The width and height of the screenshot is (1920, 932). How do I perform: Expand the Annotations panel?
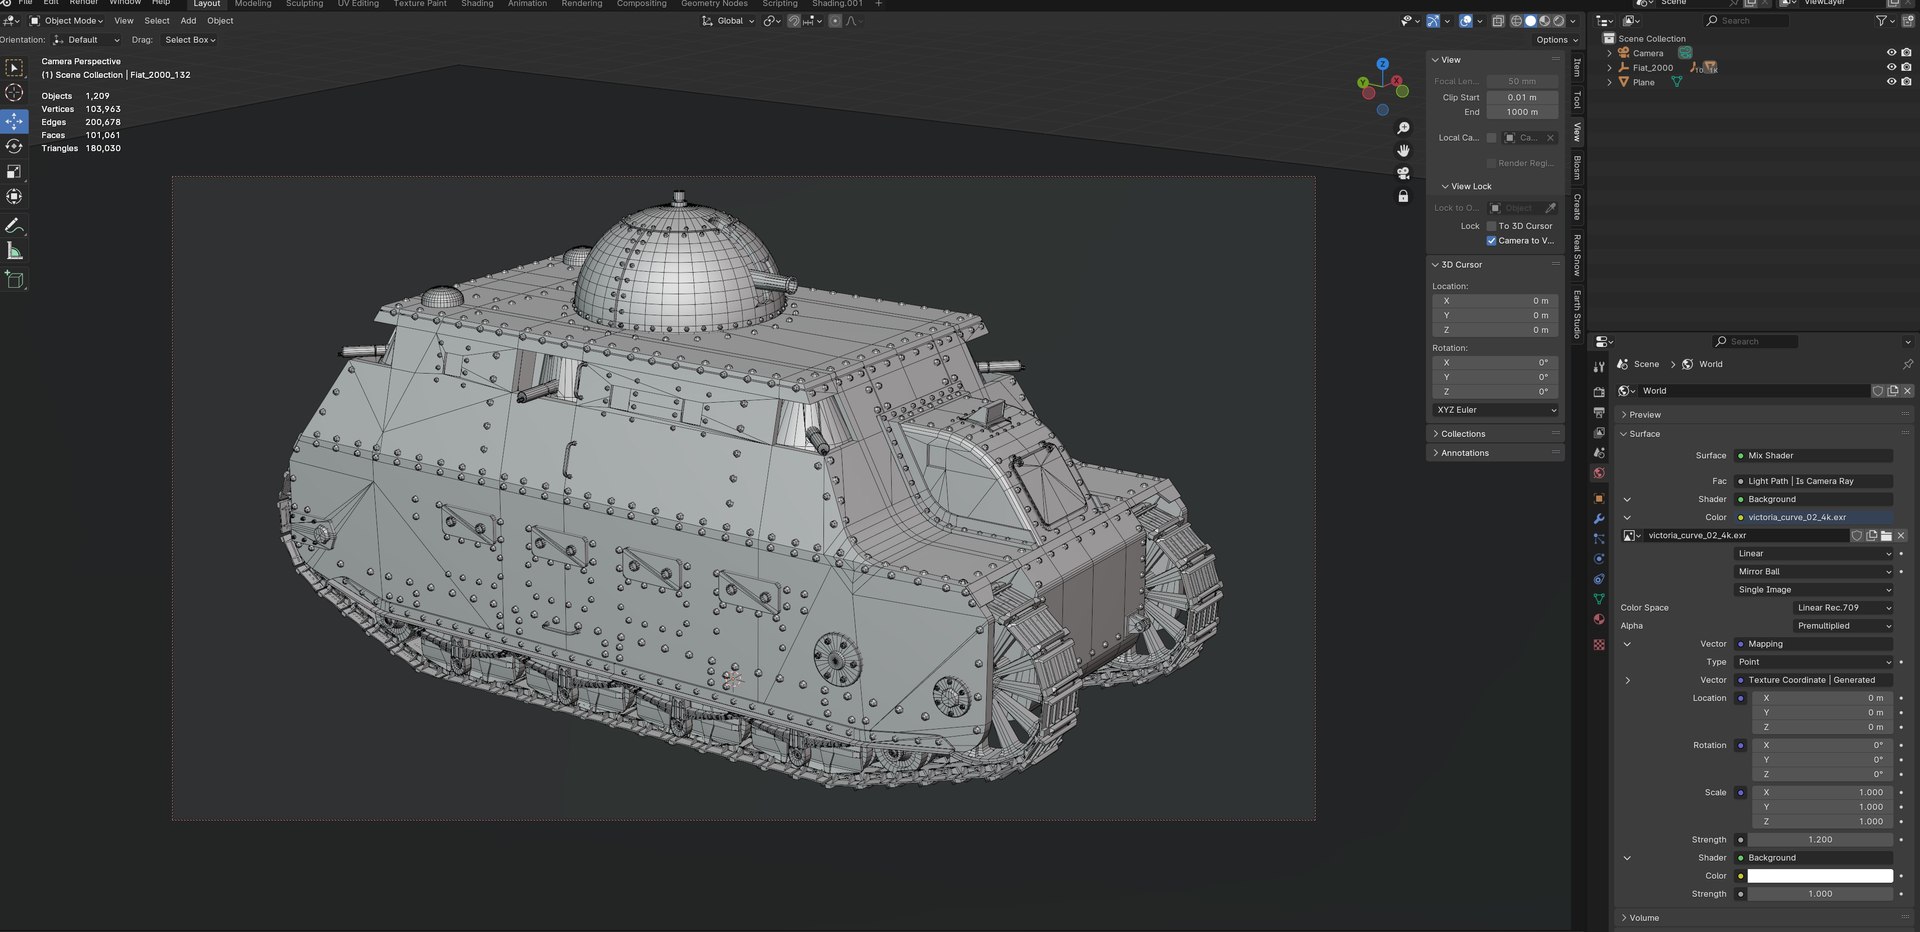click(x=1495, y=453)
